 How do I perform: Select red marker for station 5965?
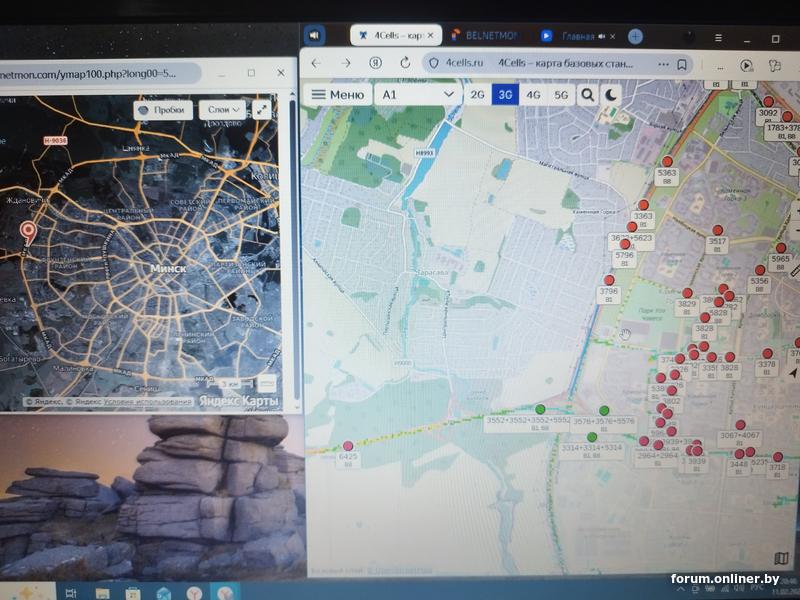click(781, 248)
